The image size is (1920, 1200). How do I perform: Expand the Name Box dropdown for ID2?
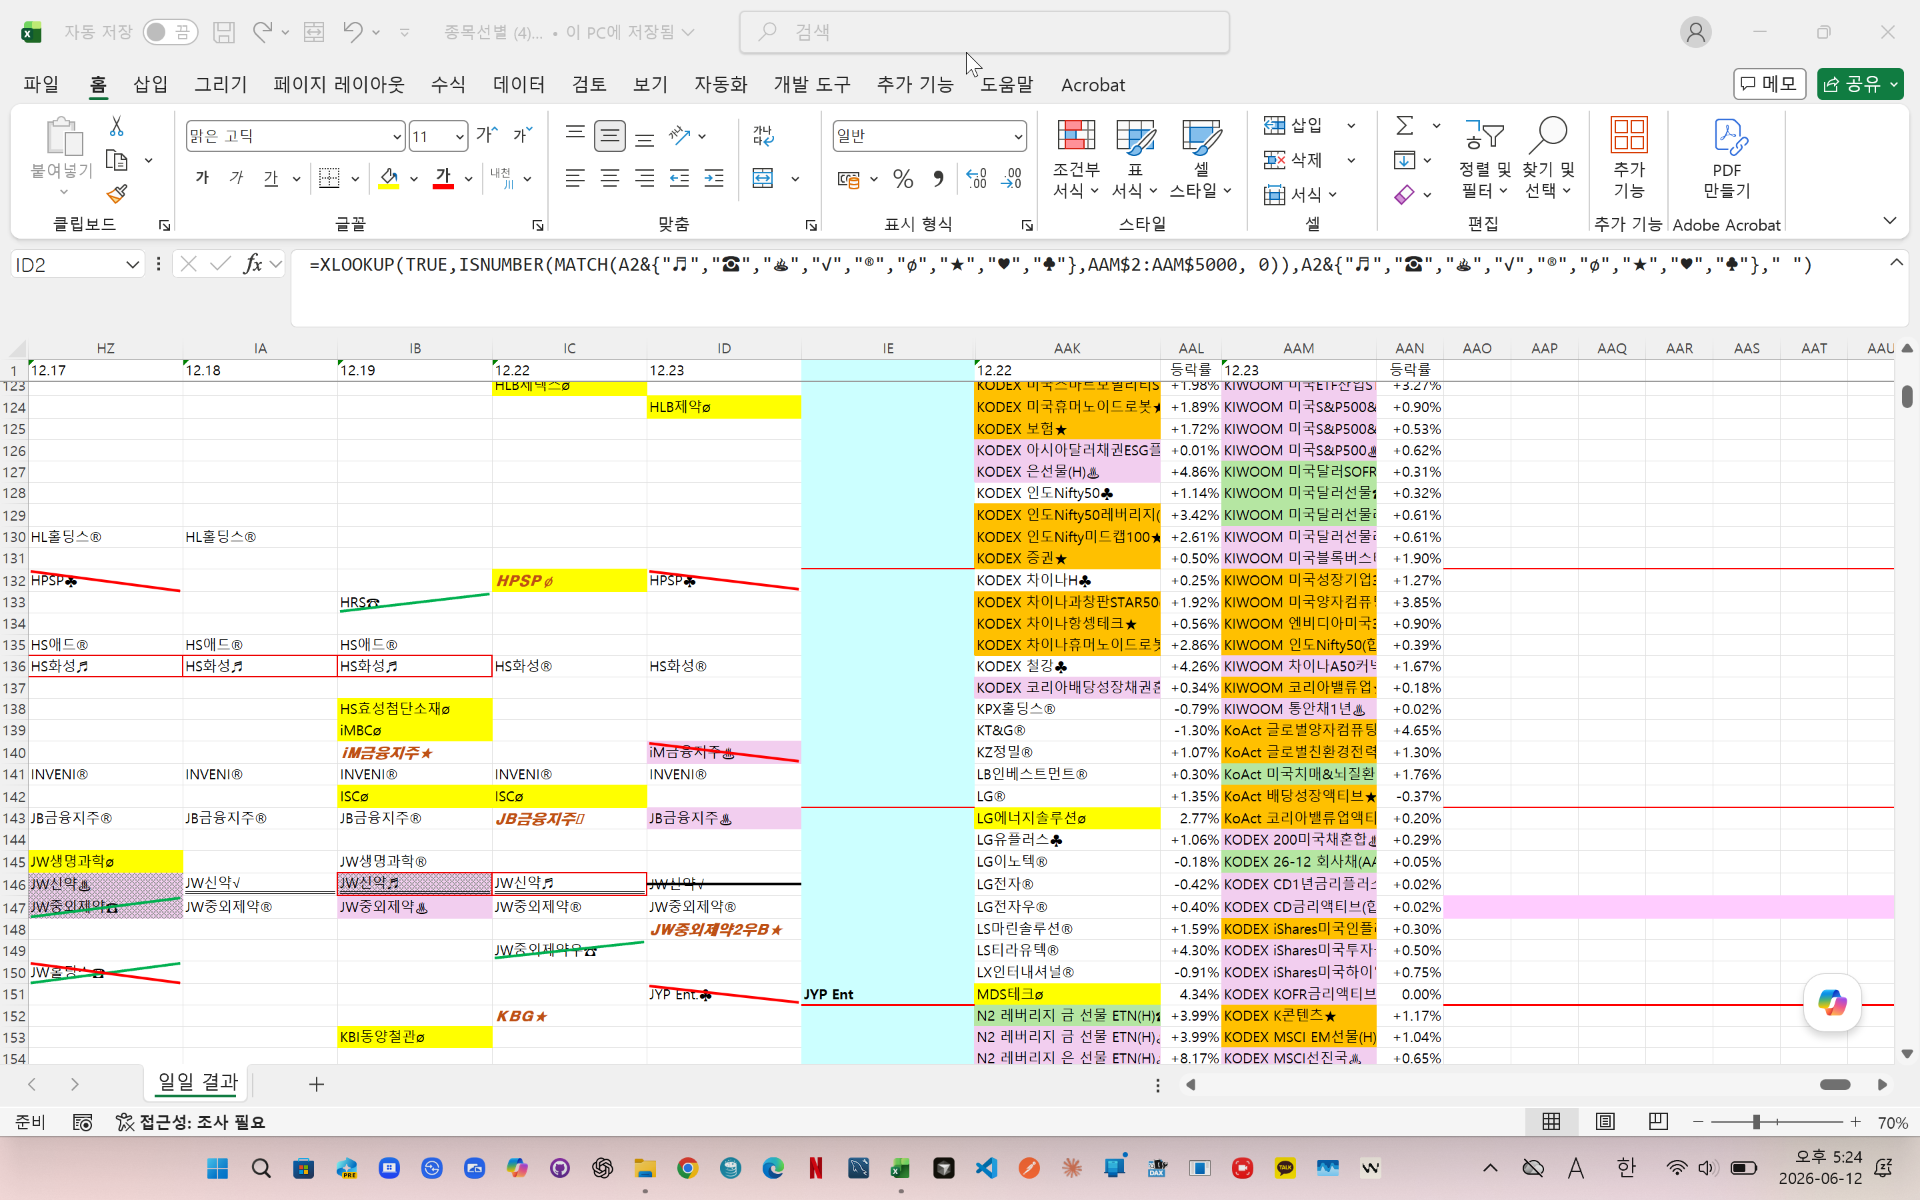[x=132, y=264]
